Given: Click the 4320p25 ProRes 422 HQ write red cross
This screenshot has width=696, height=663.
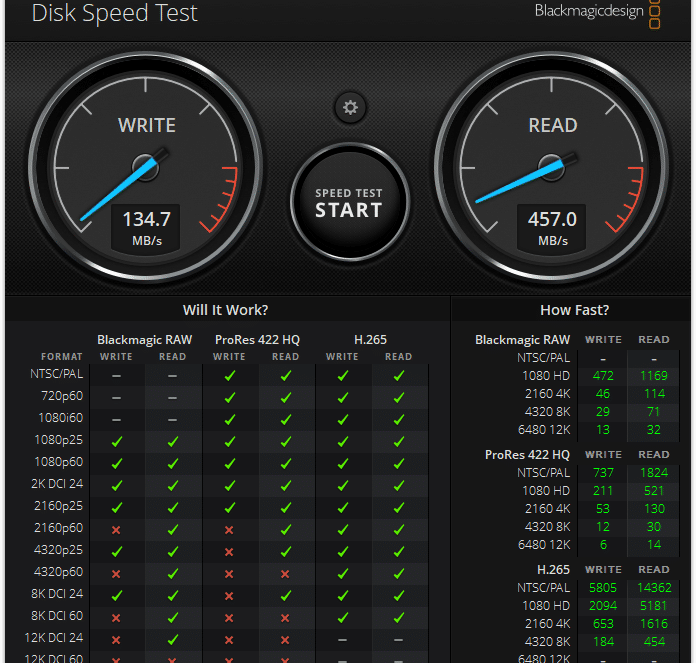Looking at the screenshot, I should coord(229,552).
